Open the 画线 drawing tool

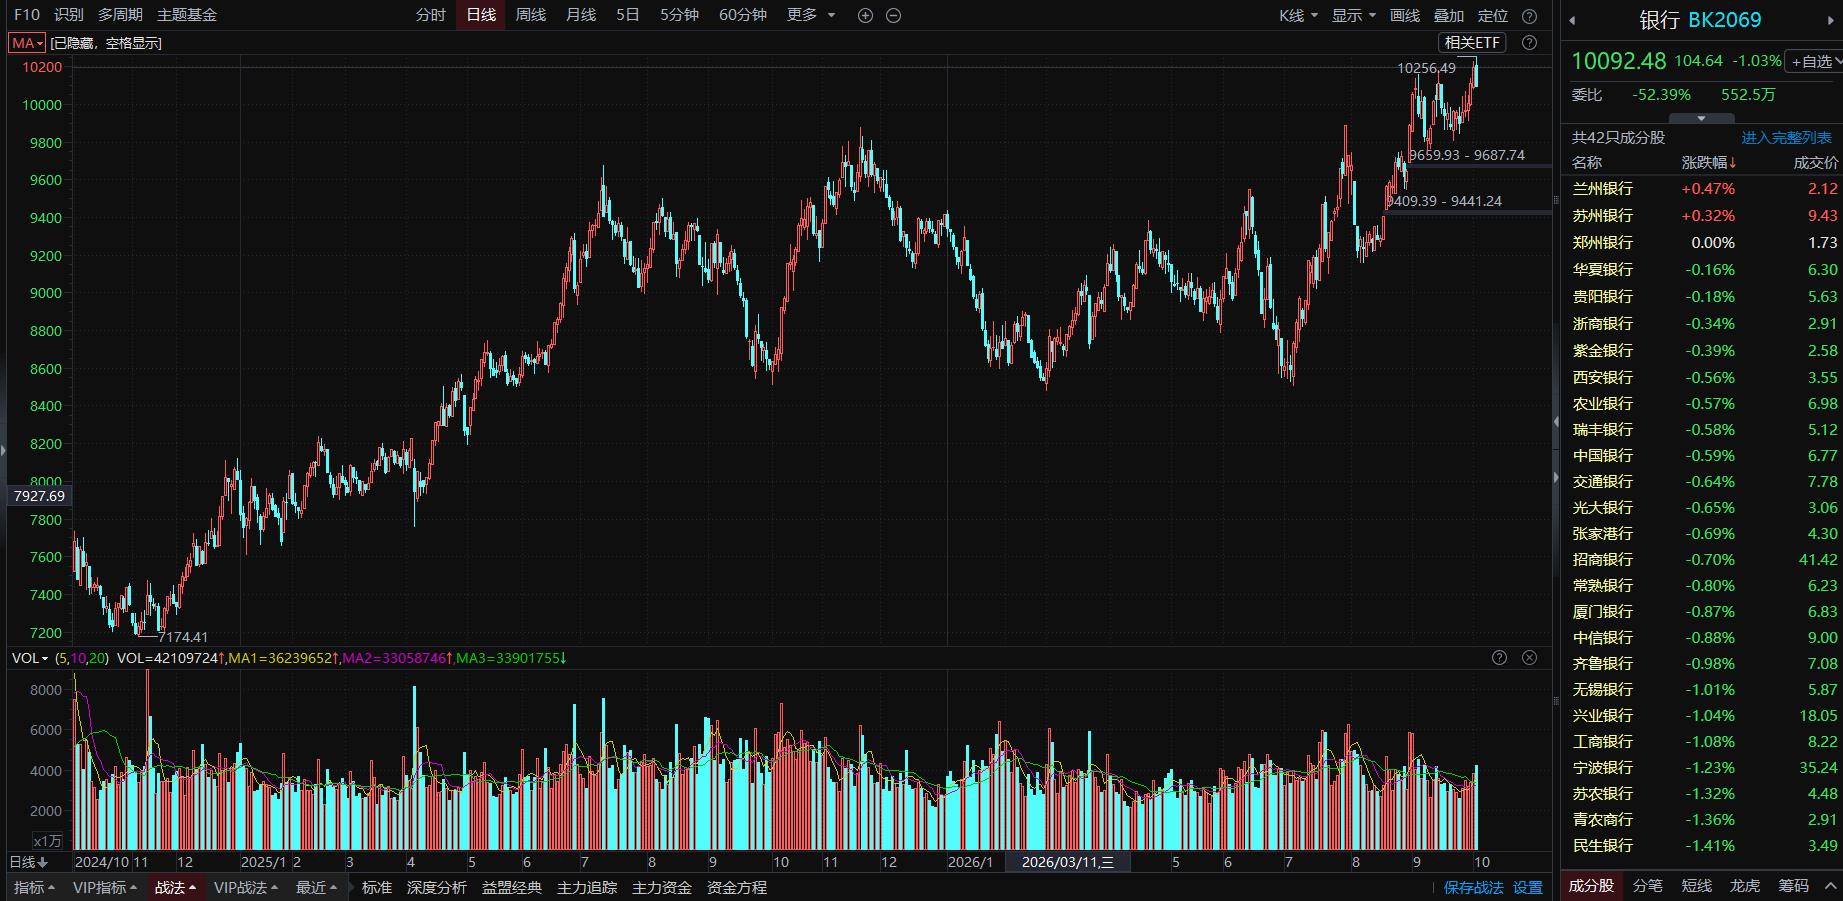tap(1405, 15)
